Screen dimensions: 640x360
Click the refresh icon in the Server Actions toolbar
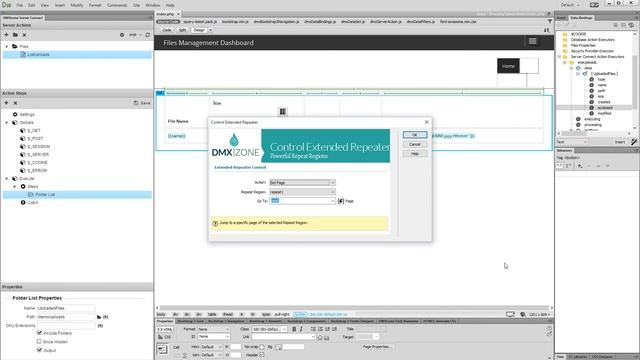(148, 35)
